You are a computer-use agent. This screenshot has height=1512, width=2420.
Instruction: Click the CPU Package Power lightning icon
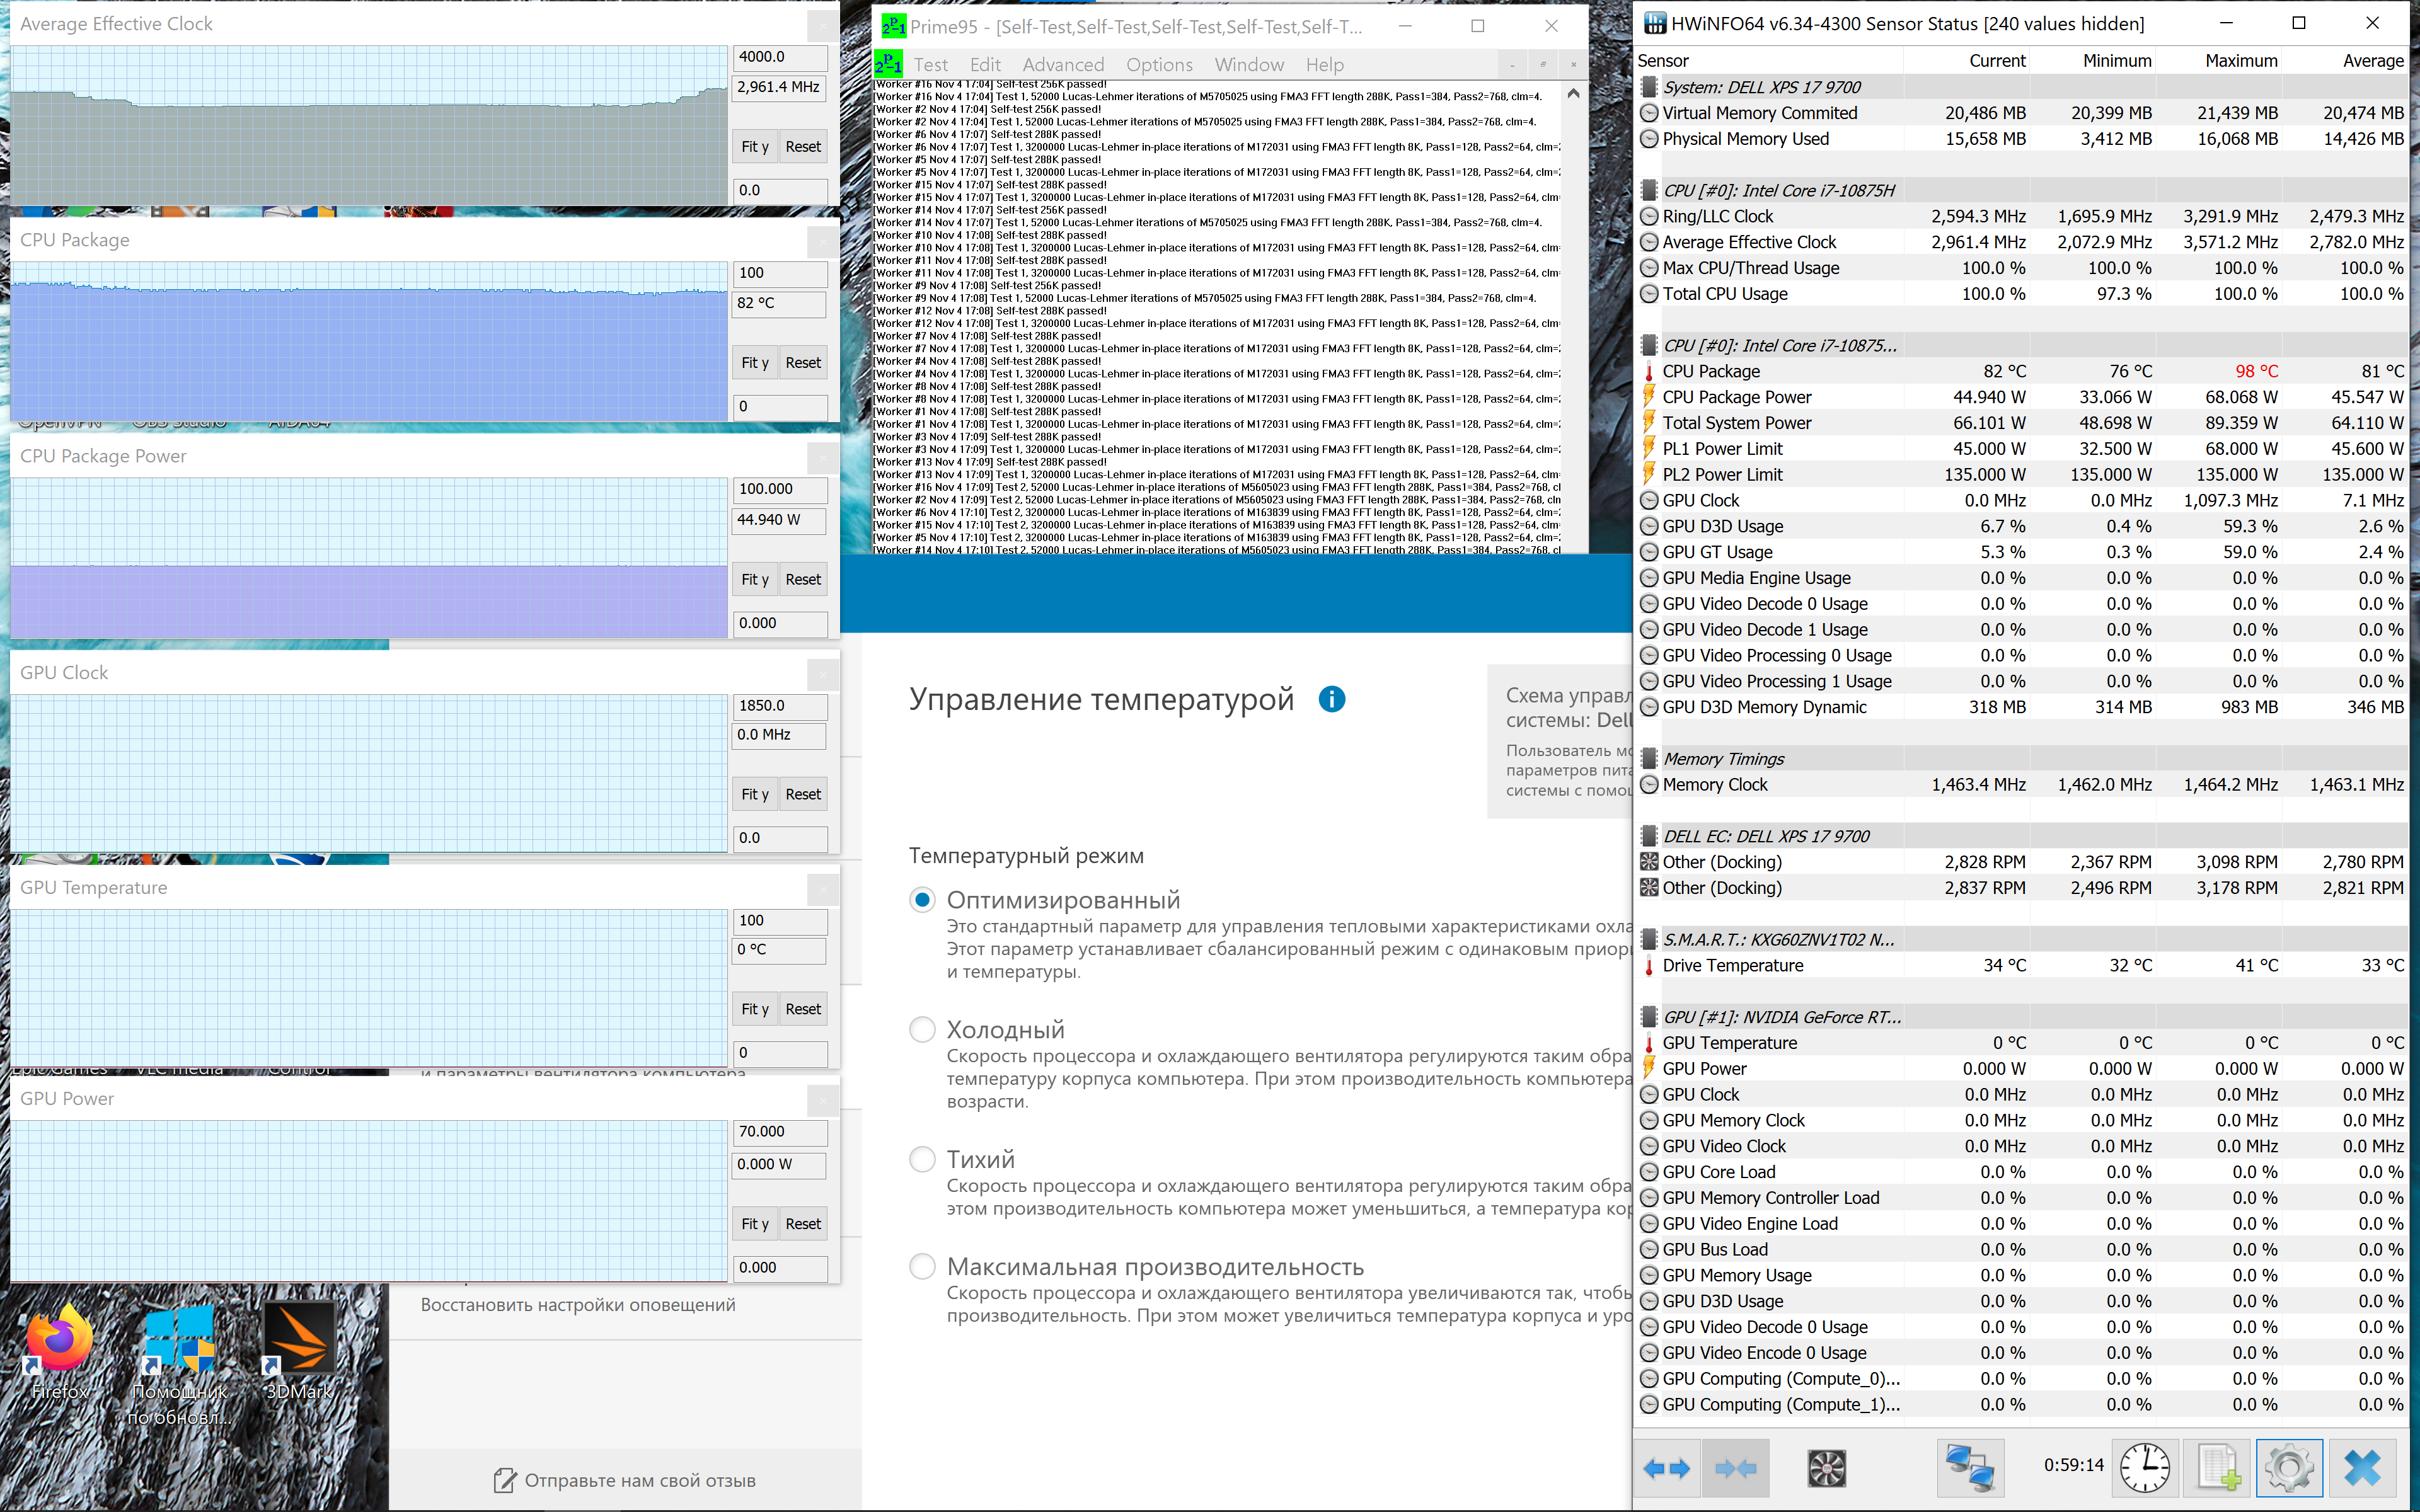pyautogui.click(x=1649, y=397)
